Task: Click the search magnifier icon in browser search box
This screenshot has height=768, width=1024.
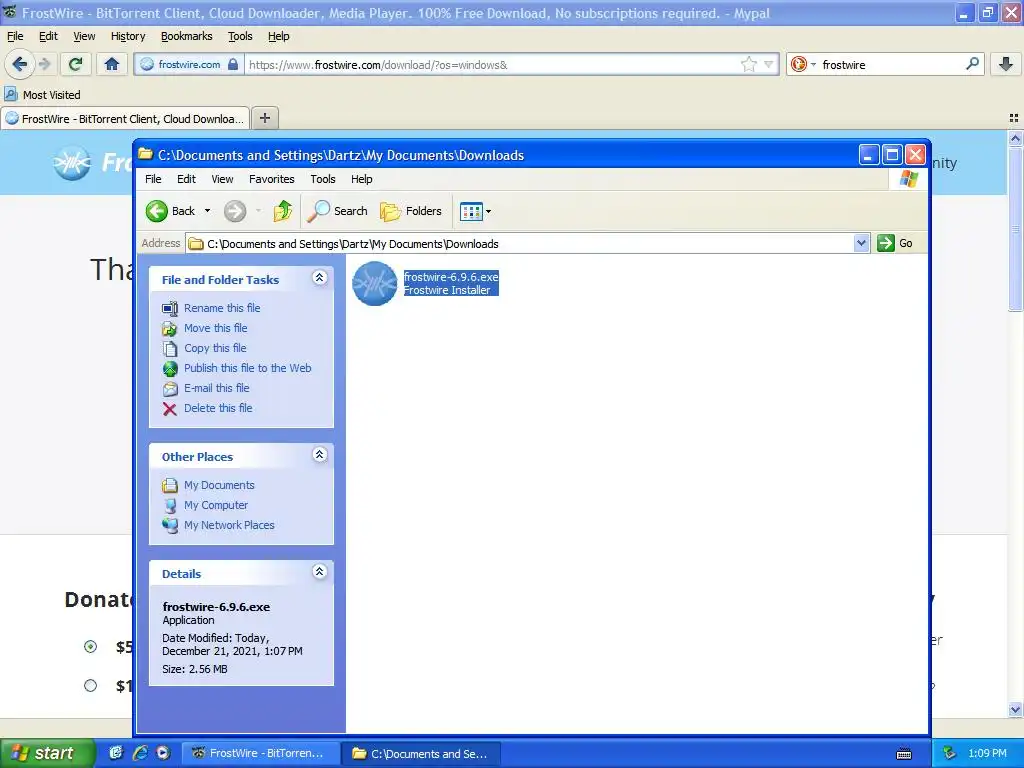Action: click(972, 63)
